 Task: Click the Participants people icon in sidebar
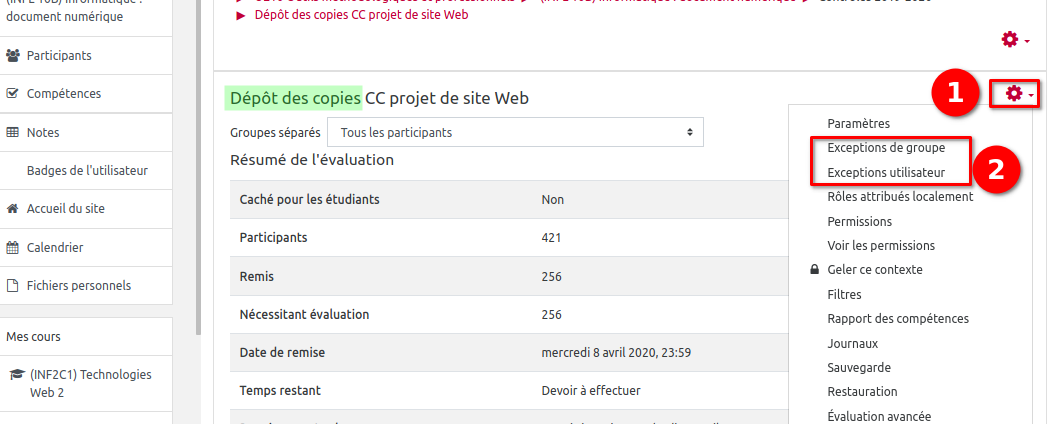pyautogui.click(x=13, y=55)
